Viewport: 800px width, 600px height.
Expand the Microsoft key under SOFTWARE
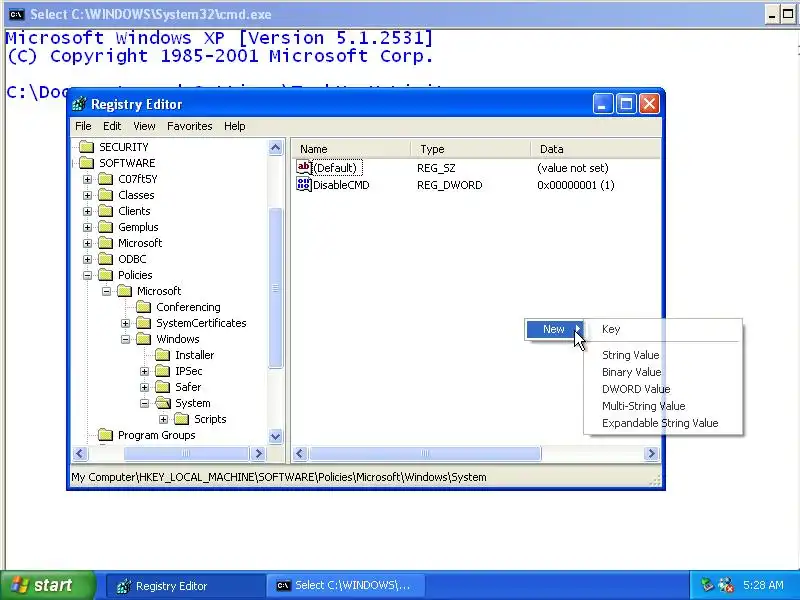(x=87, y=243)
